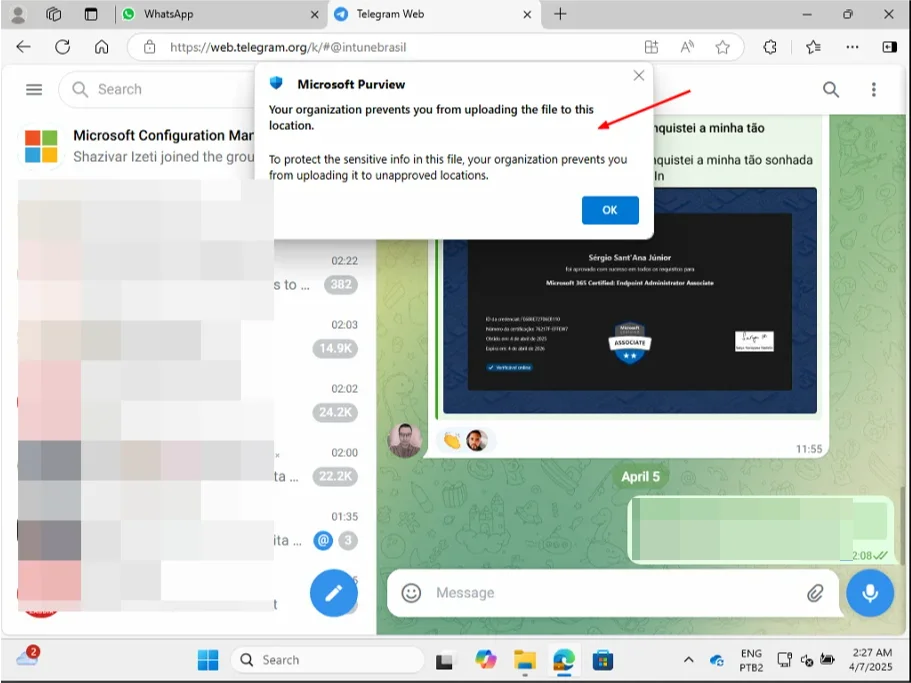The height and width of the screenshot is (683, 911).
Task: Toggle the Edge sidebar pane
Action: [890, 47]
